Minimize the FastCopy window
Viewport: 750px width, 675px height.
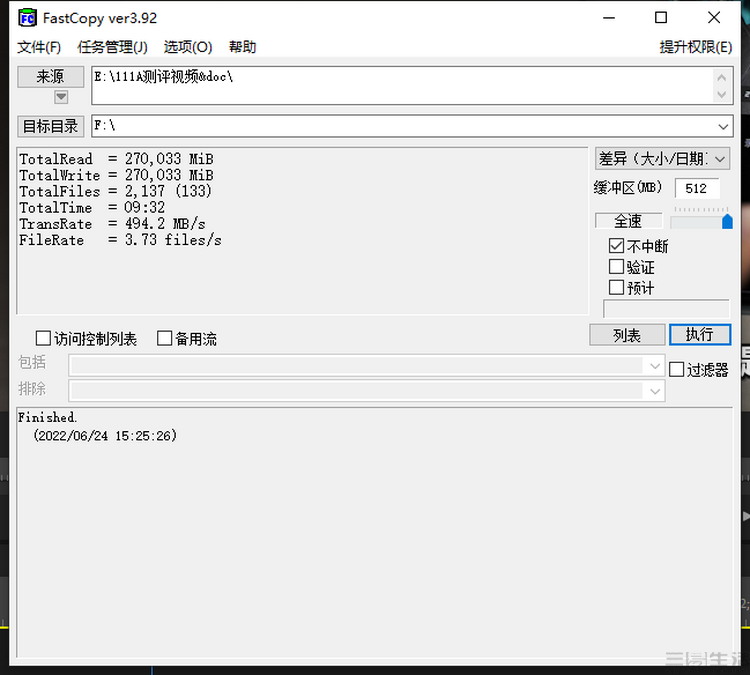pyautogui.click(x=609, y=18)
